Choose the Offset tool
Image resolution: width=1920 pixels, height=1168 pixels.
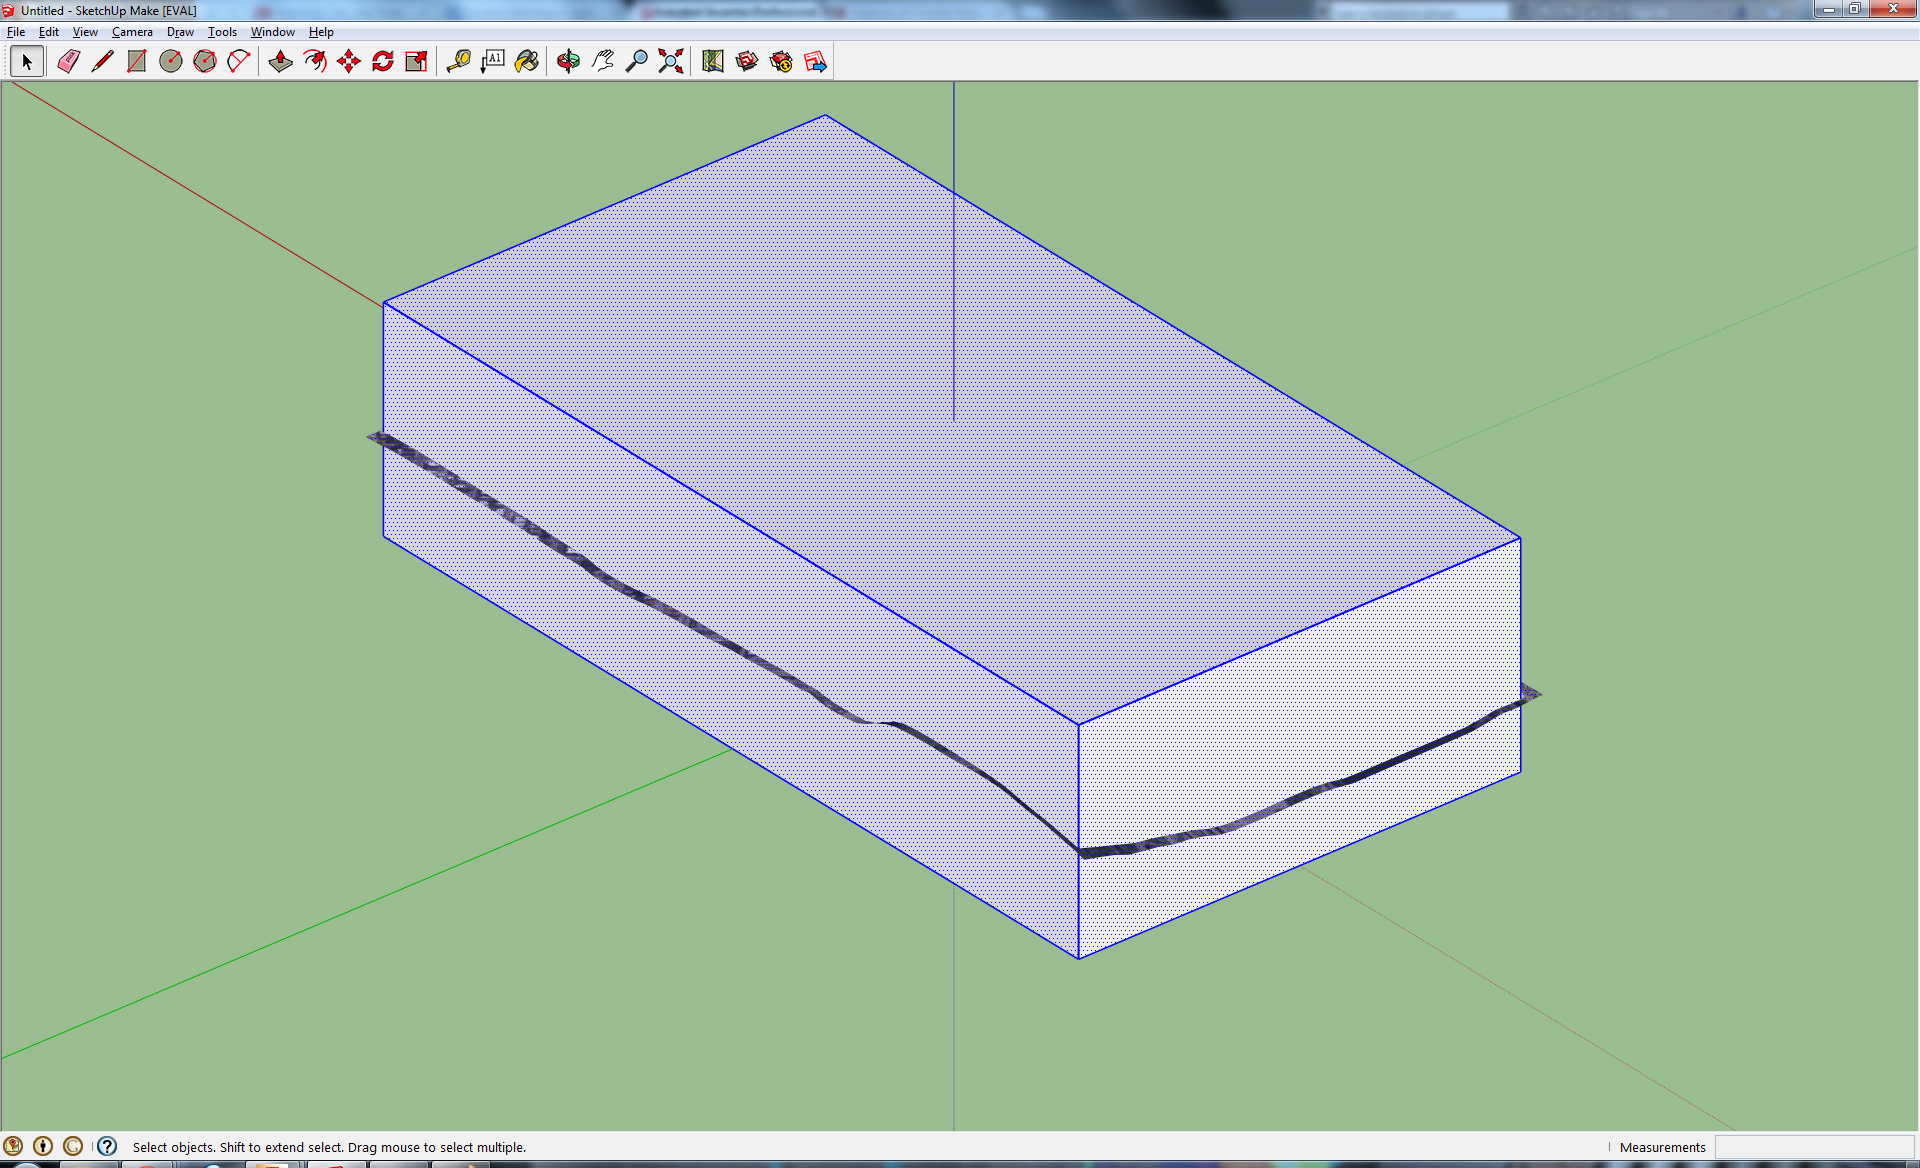pos(315,62)
